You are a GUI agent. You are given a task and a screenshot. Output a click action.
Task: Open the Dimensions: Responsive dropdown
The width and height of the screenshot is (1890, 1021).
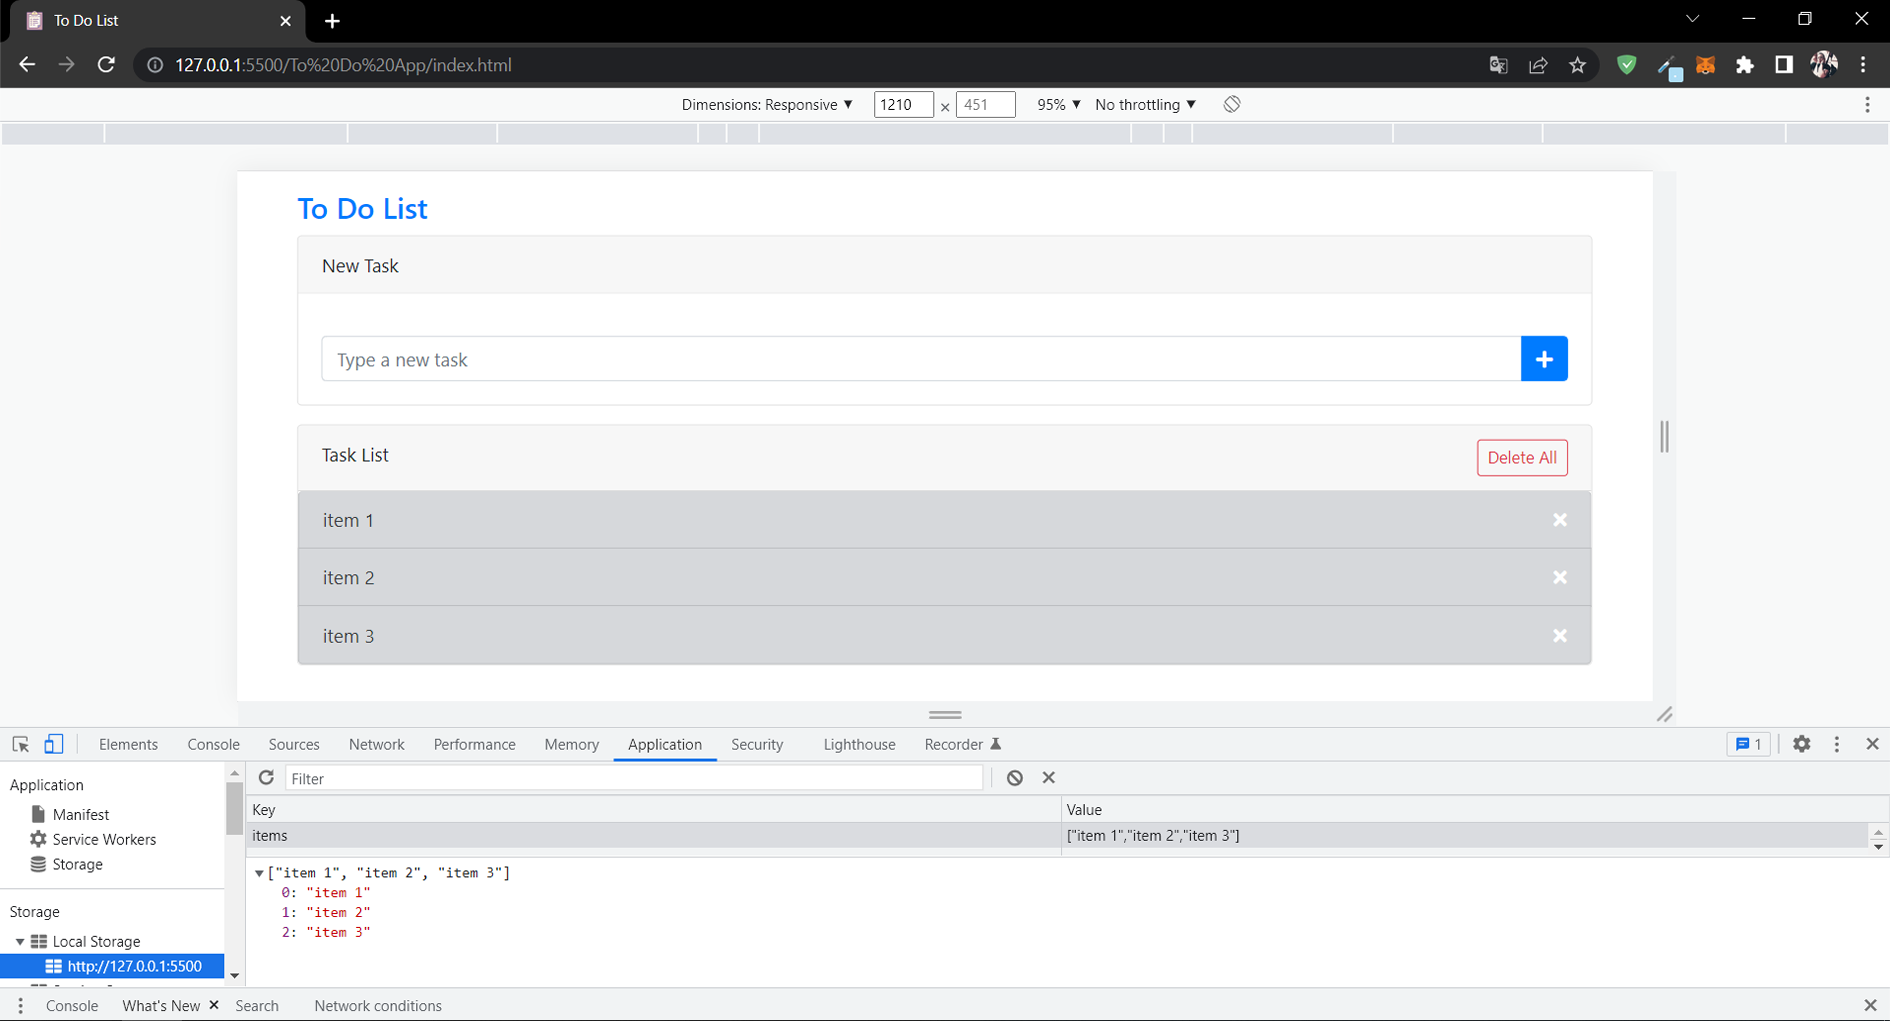tap(766, 104)
